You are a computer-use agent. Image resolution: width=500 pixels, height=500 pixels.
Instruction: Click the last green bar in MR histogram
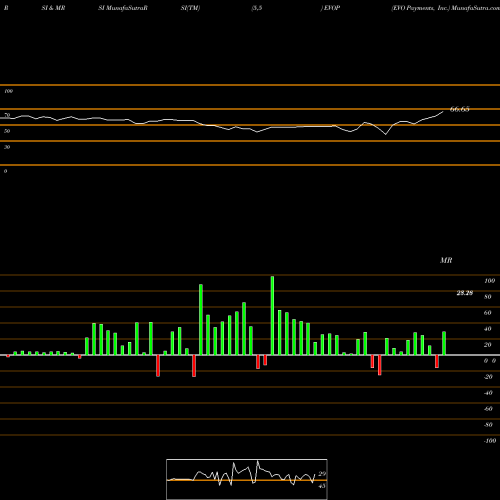click(x=444, y=343)
